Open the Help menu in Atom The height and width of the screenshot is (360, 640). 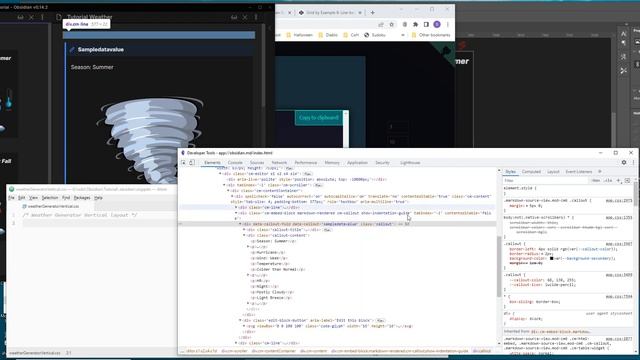coord(98,198)
